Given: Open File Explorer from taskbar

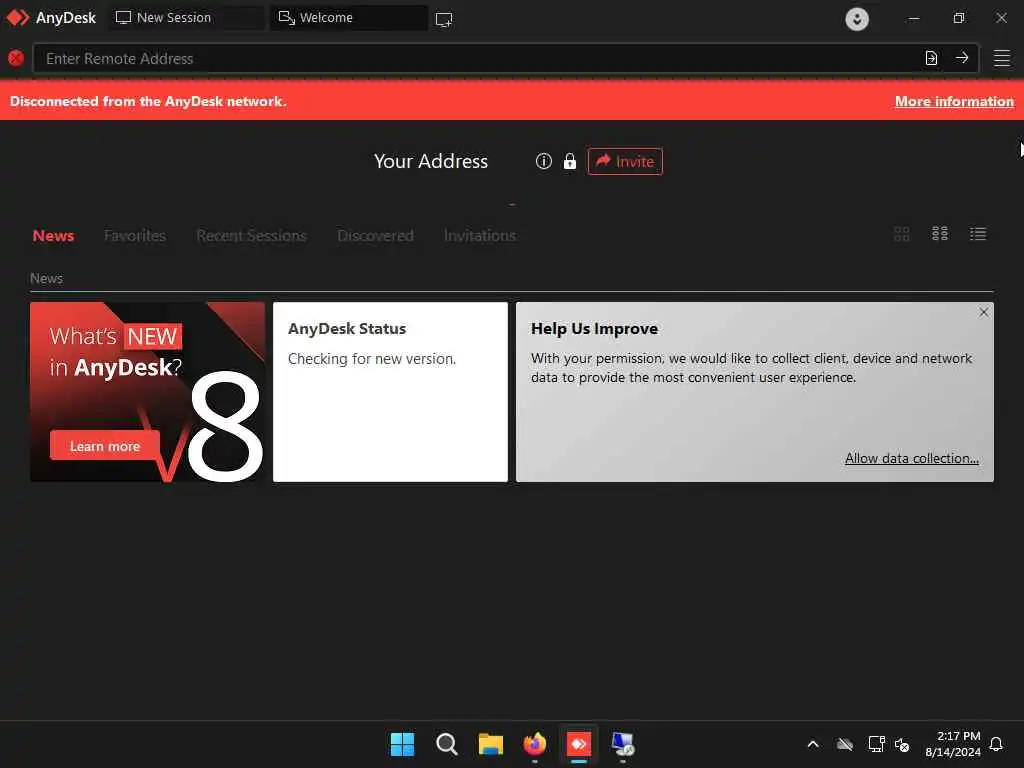Looking at the screenshot, I should (490, 744).
